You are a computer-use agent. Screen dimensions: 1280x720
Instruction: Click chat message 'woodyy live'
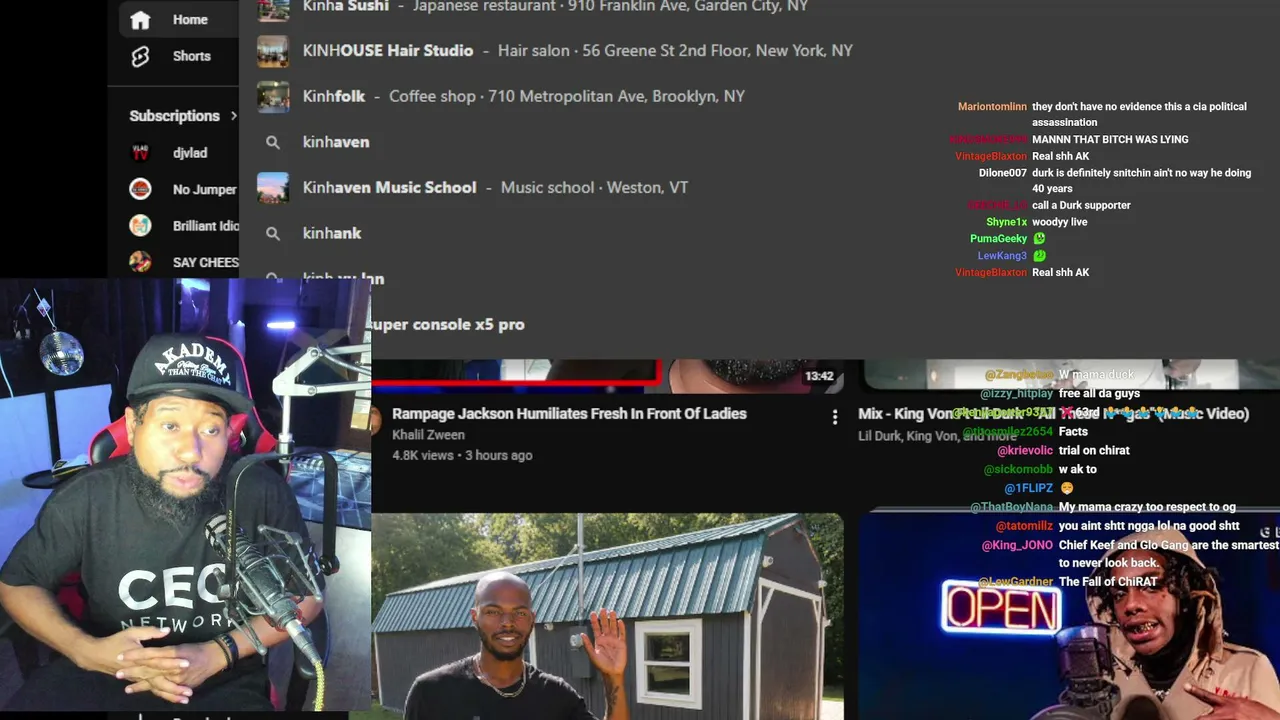point(1059,222)
